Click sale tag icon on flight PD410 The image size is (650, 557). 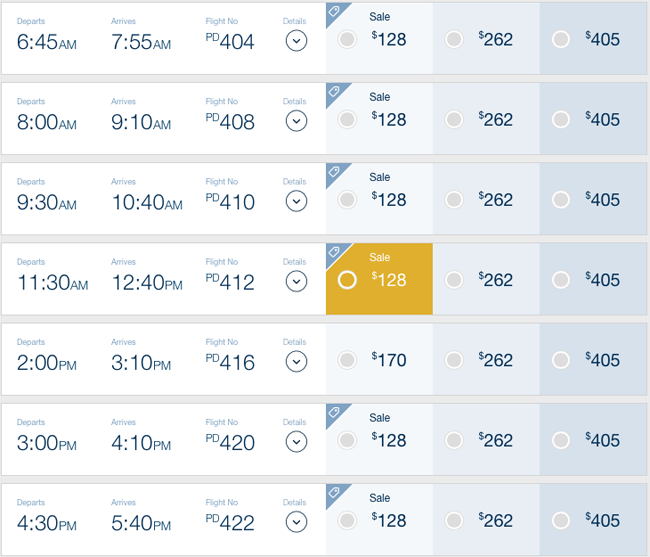point(334,171)
